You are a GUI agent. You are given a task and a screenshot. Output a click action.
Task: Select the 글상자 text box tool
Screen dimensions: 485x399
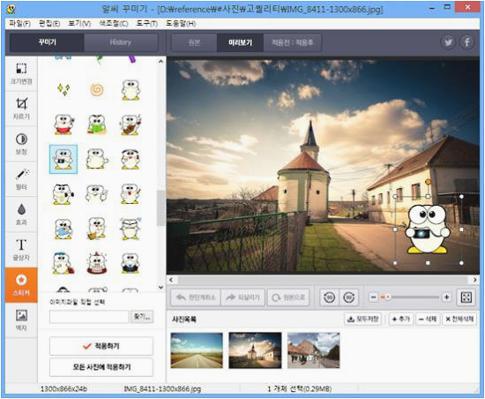click(x=21, y=250)
